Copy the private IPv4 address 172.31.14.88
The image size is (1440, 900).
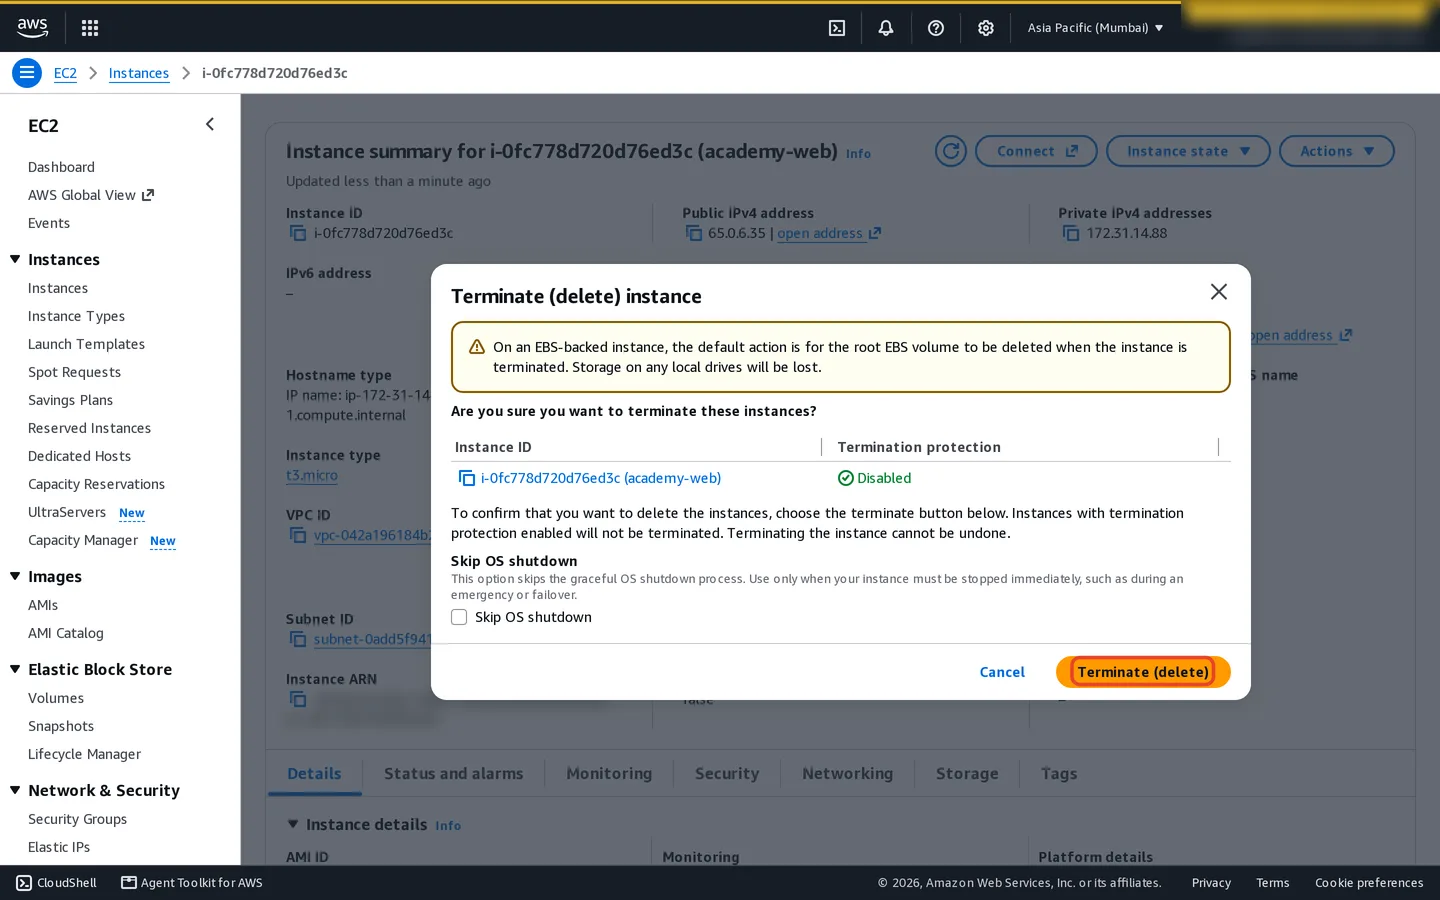(1071, 233)
